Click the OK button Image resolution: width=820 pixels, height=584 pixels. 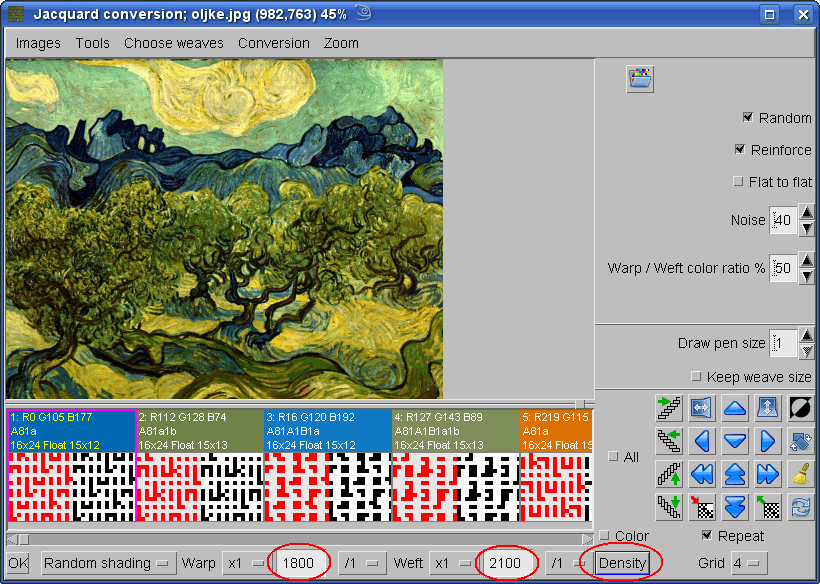click(x=18, y=563)
